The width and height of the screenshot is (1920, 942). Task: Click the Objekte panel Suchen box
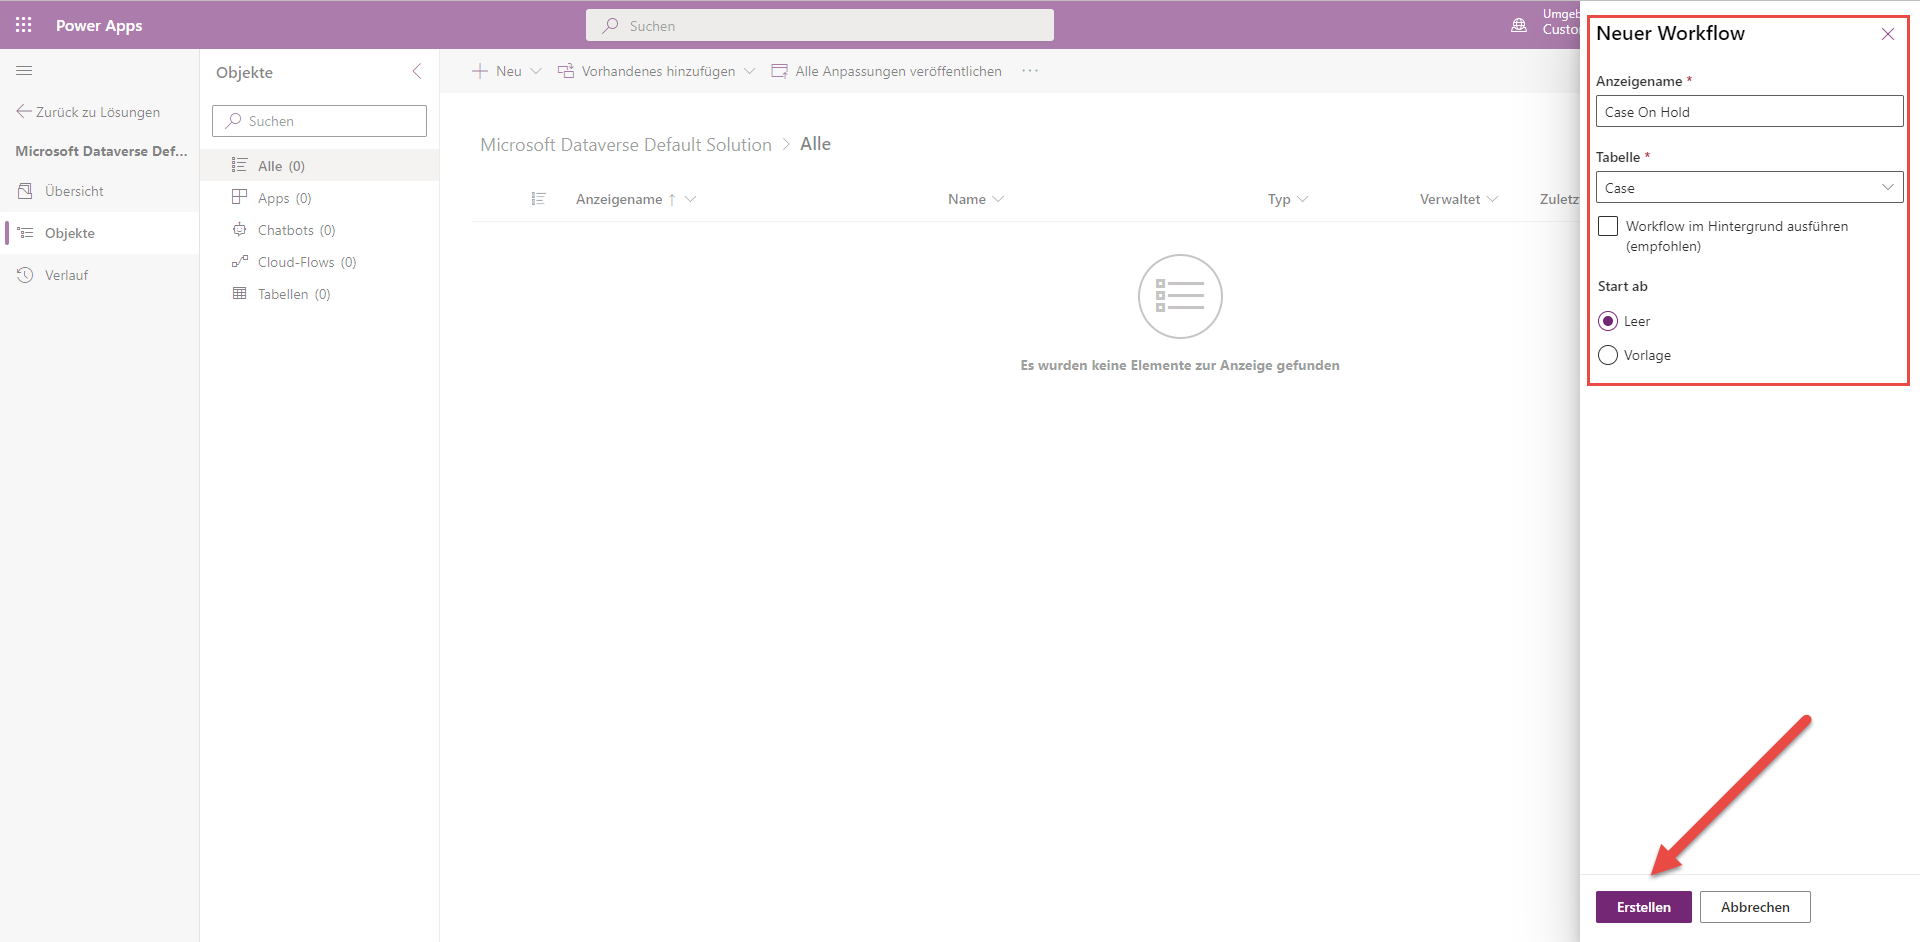click(319, 121)
